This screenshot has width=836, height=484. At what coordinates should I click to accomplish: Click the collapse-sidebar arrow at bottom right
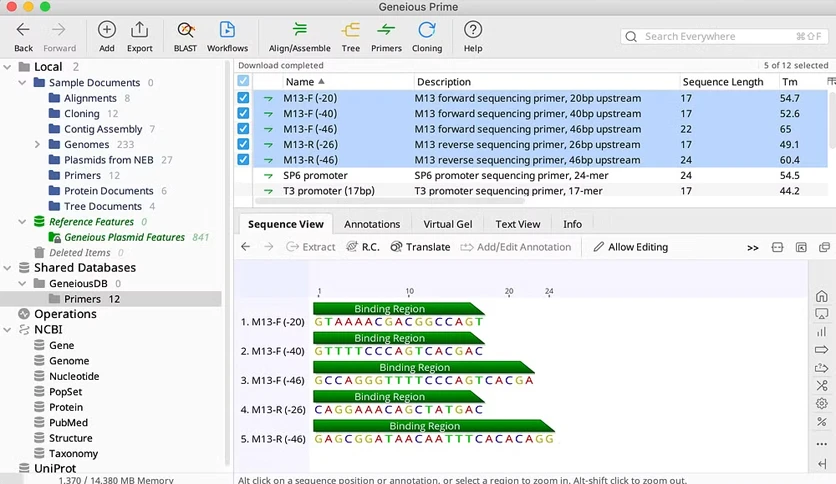tap(822, 464)
